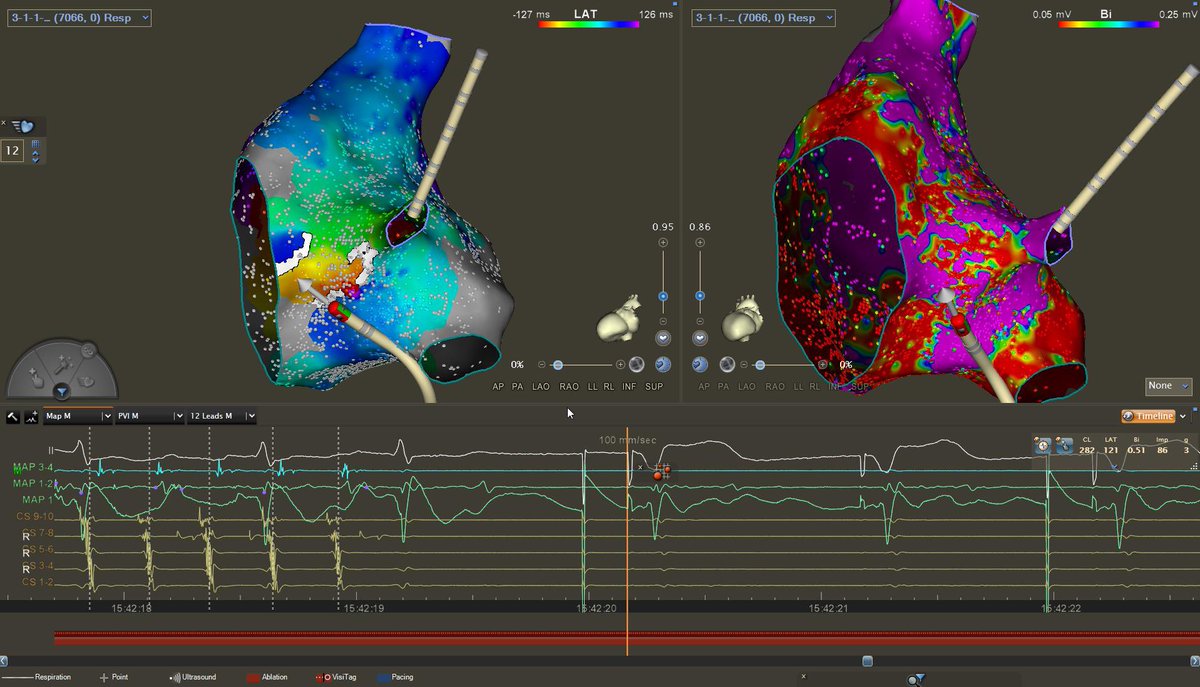Viewport: 1200px width, 687px height.
Task: Click the CS 9-10 channel label
Action: (36, 516)
